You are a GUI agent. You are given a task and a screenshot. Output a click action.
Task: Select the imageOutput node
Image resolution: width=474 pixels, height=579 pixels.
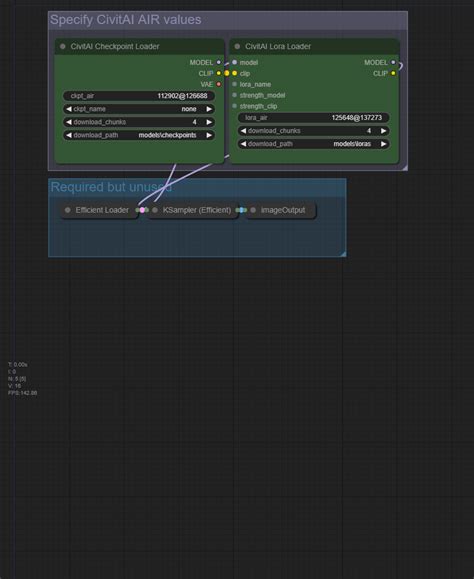281,210
